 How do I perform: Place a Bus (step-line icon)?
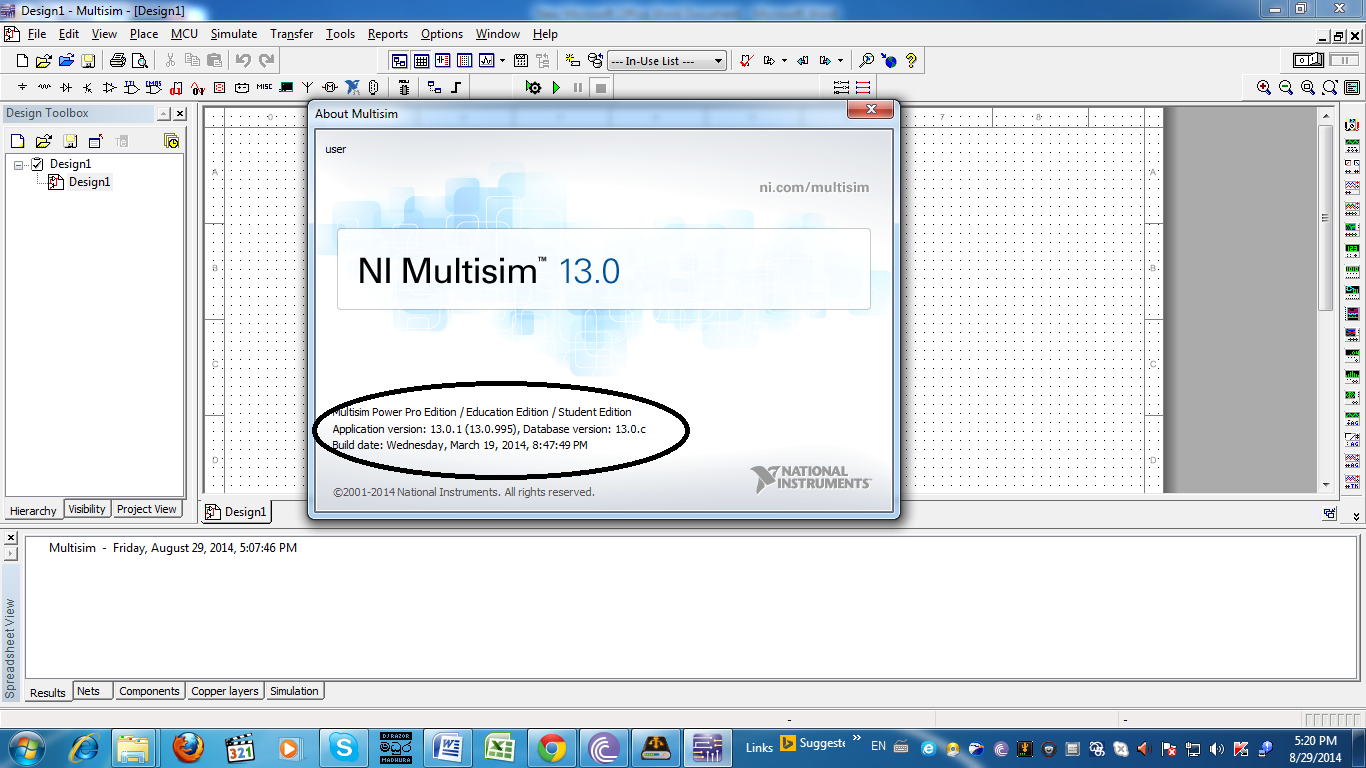[456, 88]
